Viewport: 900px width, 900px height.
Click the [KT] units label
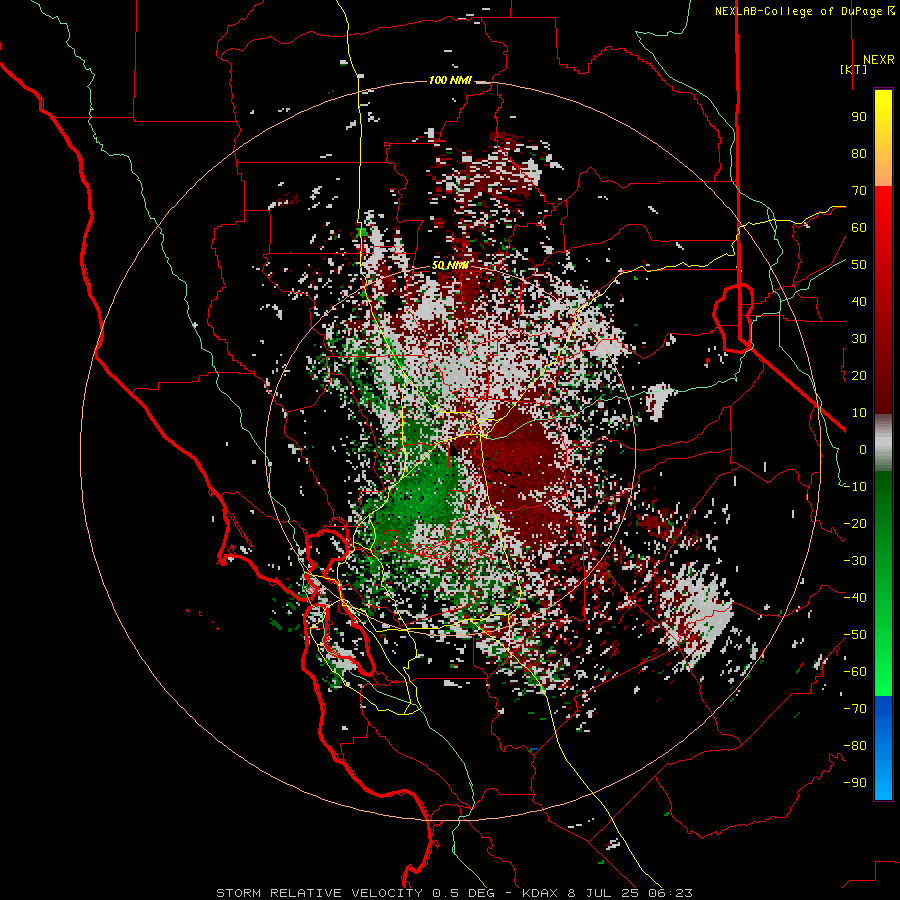[853, 69]
